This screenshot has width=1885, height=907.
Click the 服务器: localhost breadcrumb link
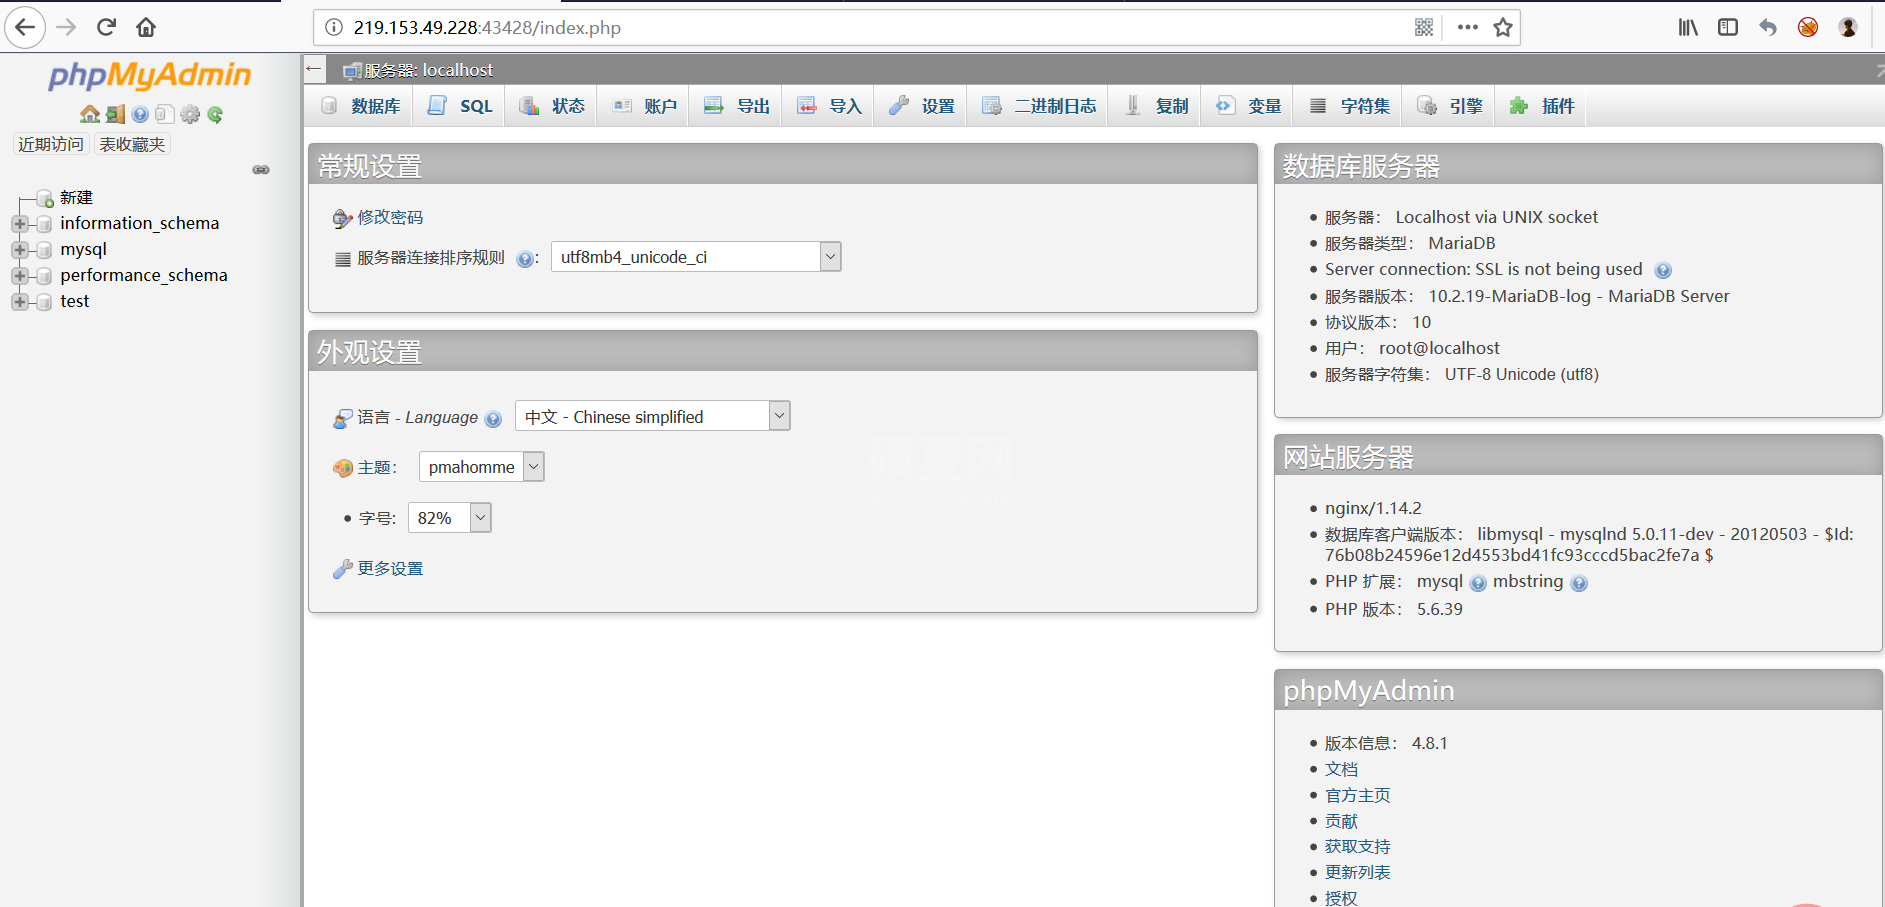click(x=428, y=70)
